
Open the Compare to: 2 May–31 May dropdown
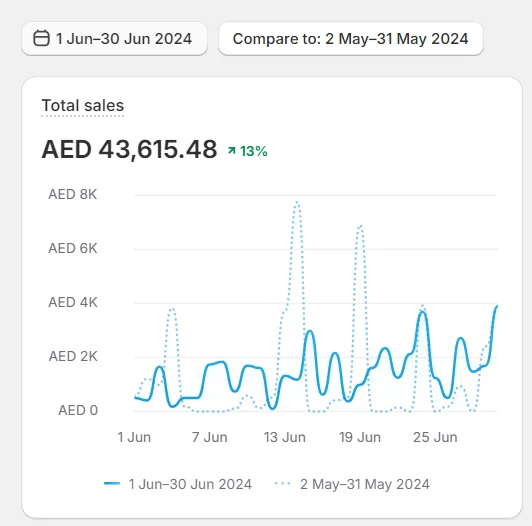(x=351, y=38)
